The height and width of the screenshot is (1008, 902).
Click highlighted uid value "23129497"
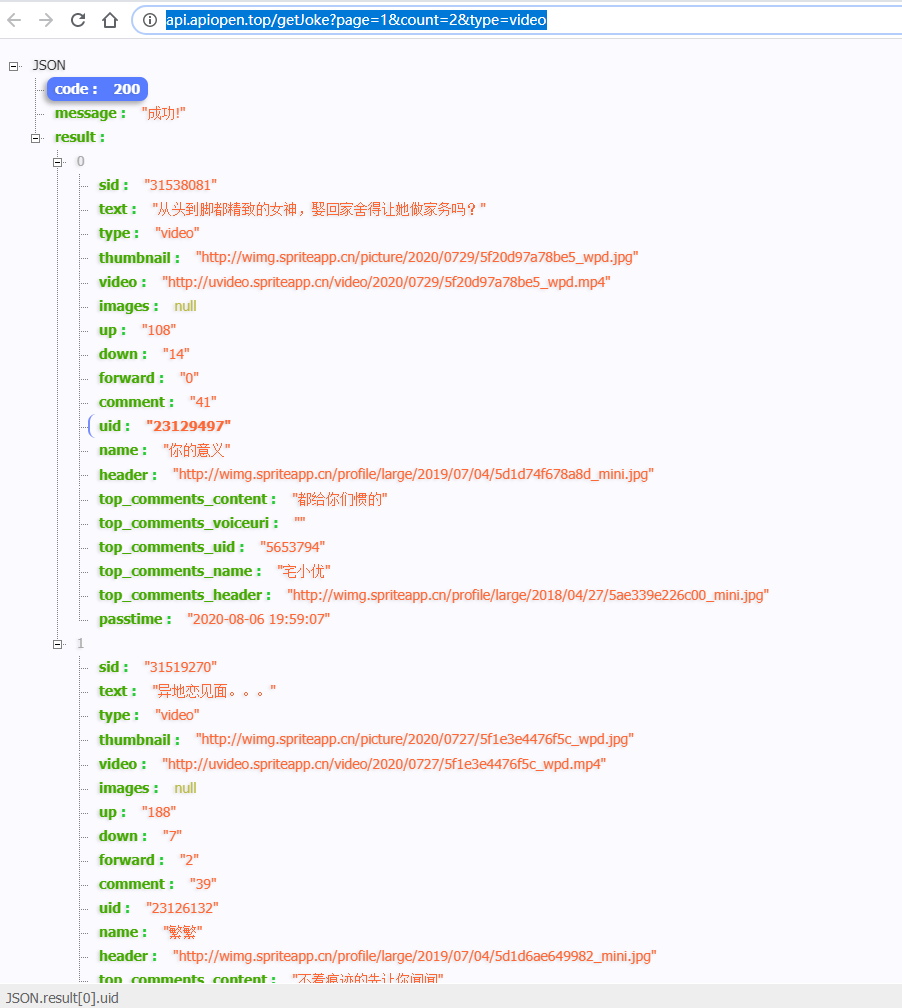click(188, 426)
